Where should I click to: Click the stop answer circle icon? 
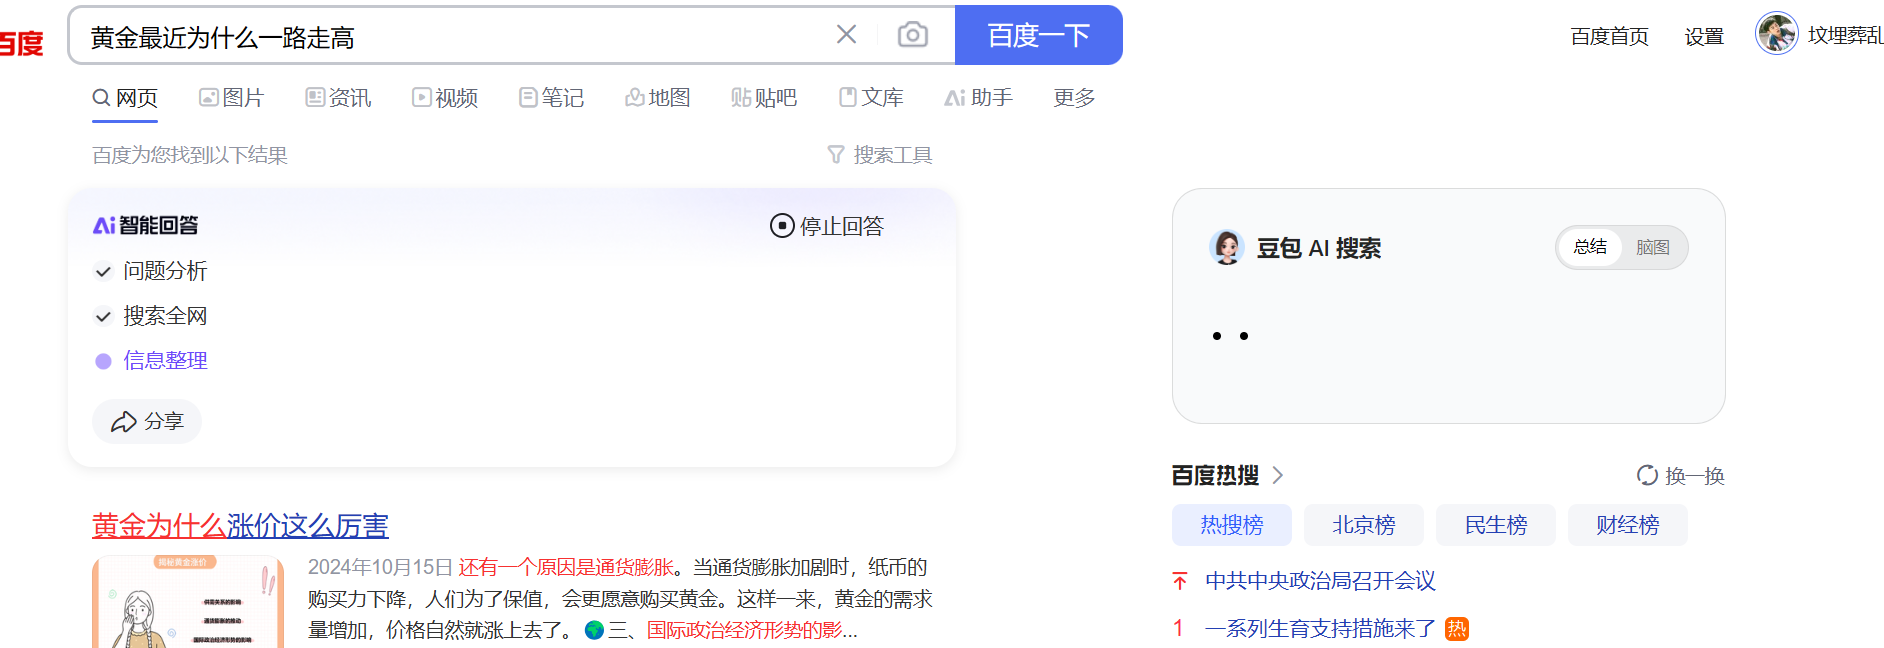click(x=782, y=226)
